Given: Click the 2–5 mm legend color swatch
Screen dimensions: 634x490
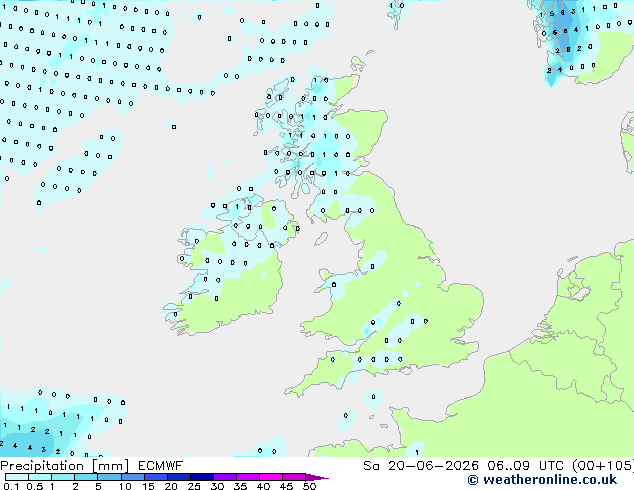Looking at the screenshot, I should click(86, 477).
